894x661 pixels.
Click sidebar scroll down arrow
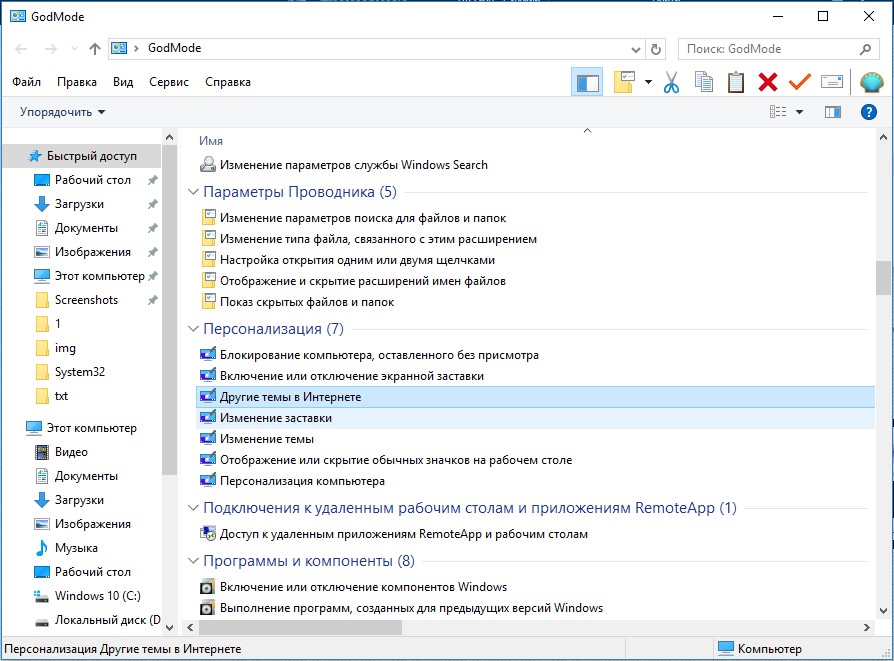click(x=169, y=627)
